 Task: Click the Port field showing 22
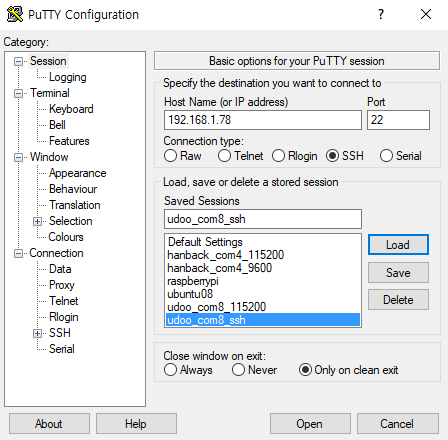click(398, 120)
